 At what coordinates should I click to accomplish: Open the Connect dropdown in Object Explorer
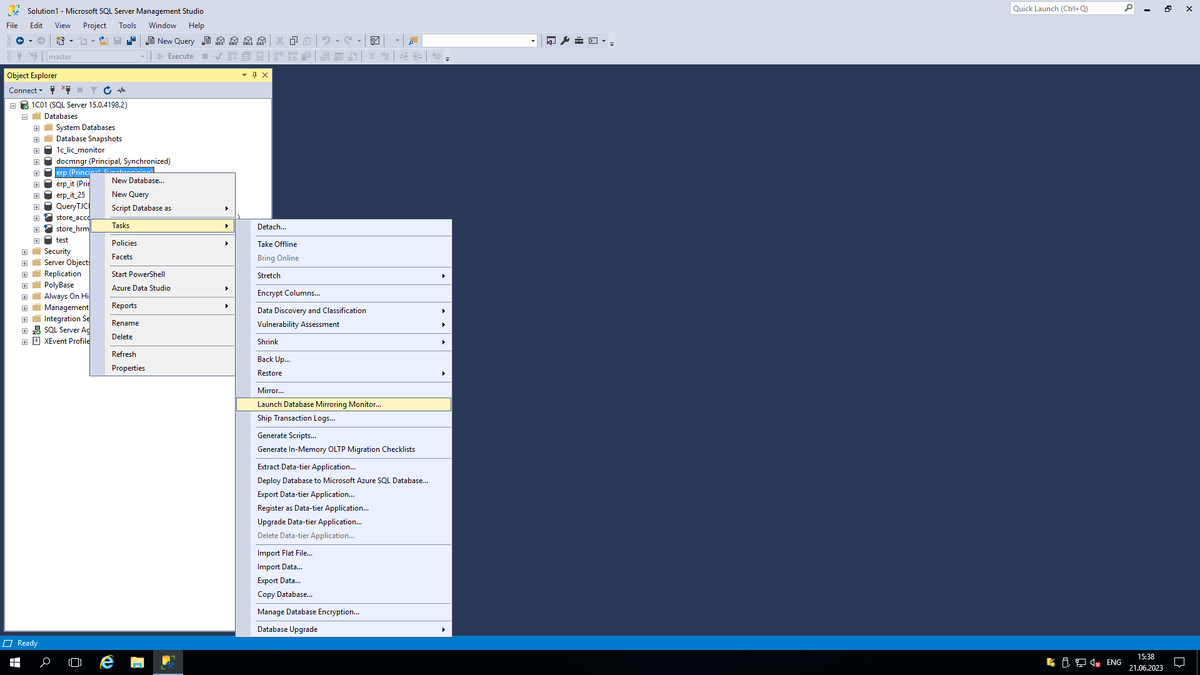click(26, 90)
